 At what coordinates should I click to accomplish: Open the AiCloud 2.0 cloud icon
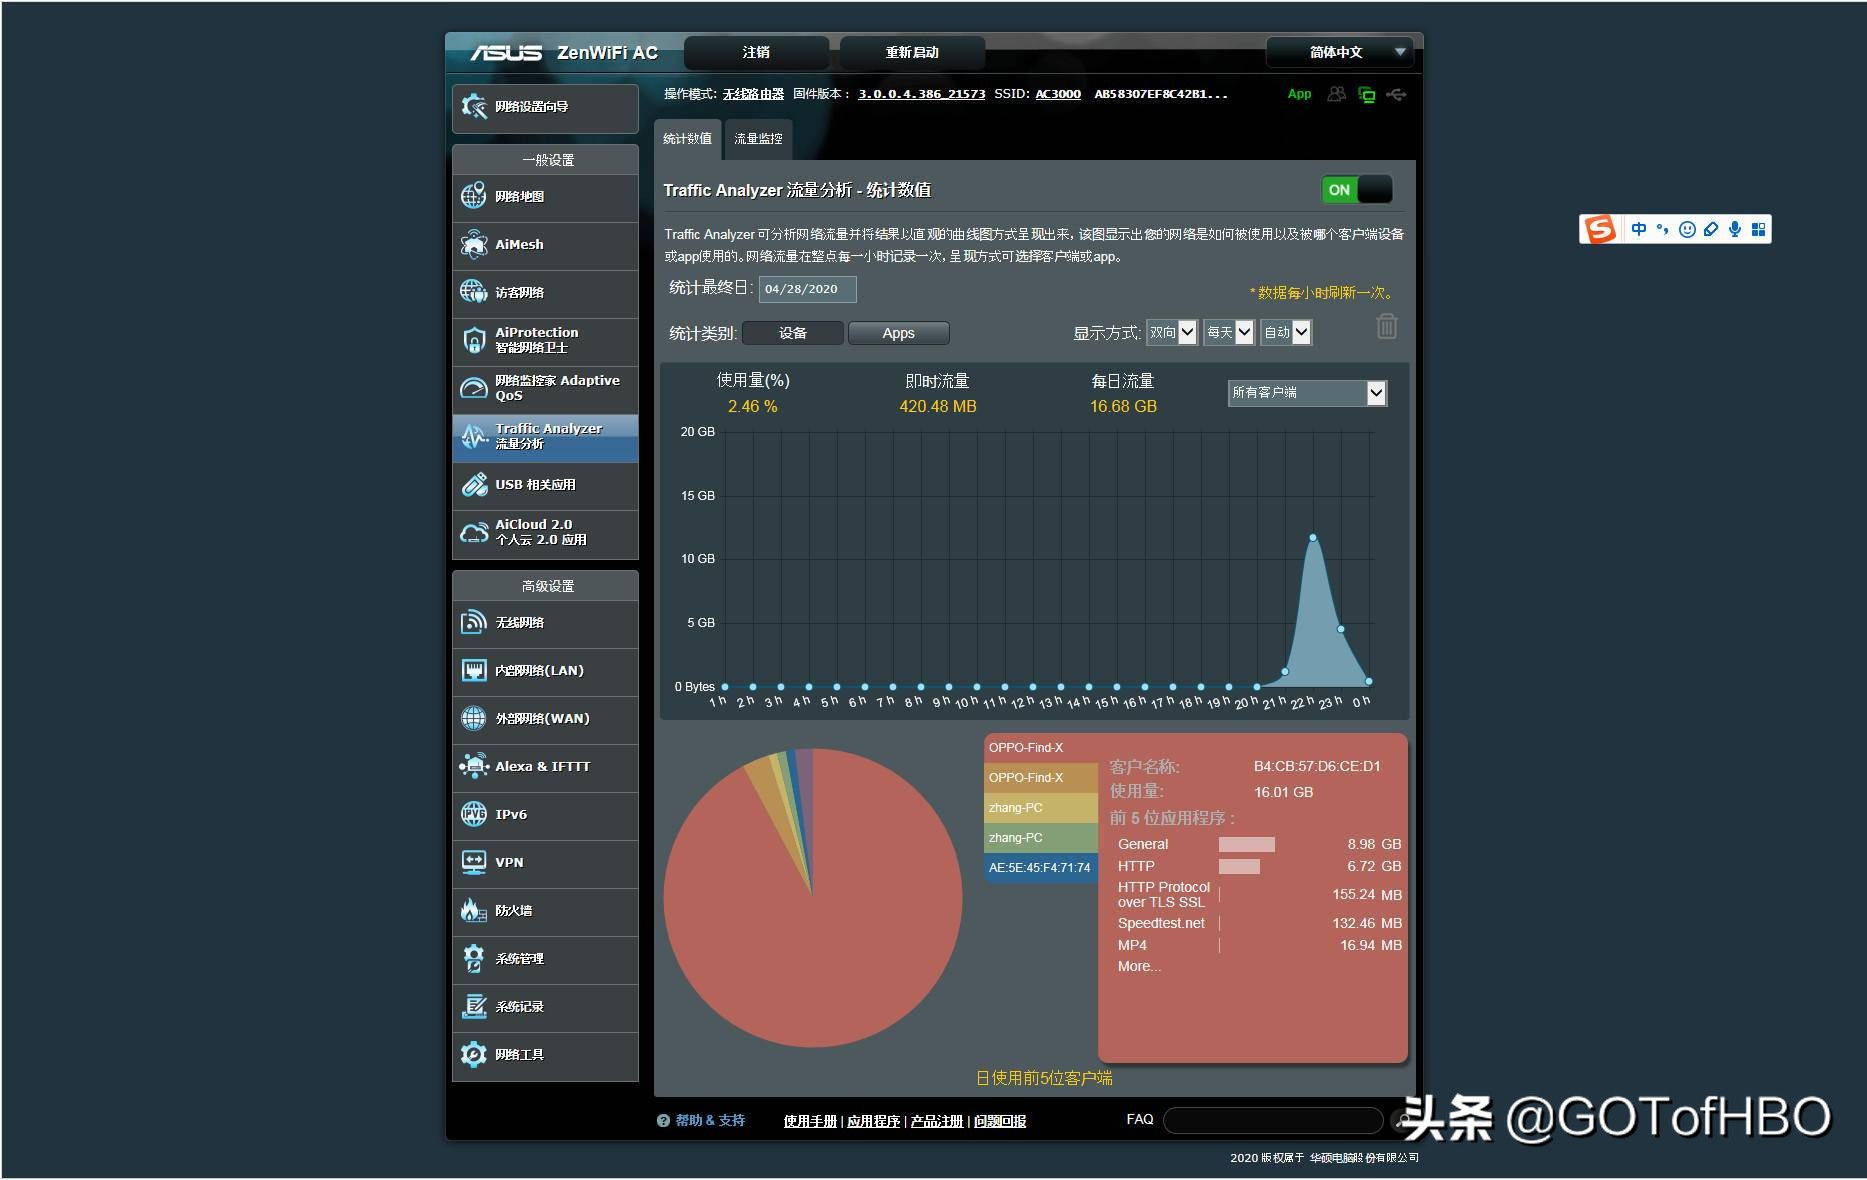point(474,532)
